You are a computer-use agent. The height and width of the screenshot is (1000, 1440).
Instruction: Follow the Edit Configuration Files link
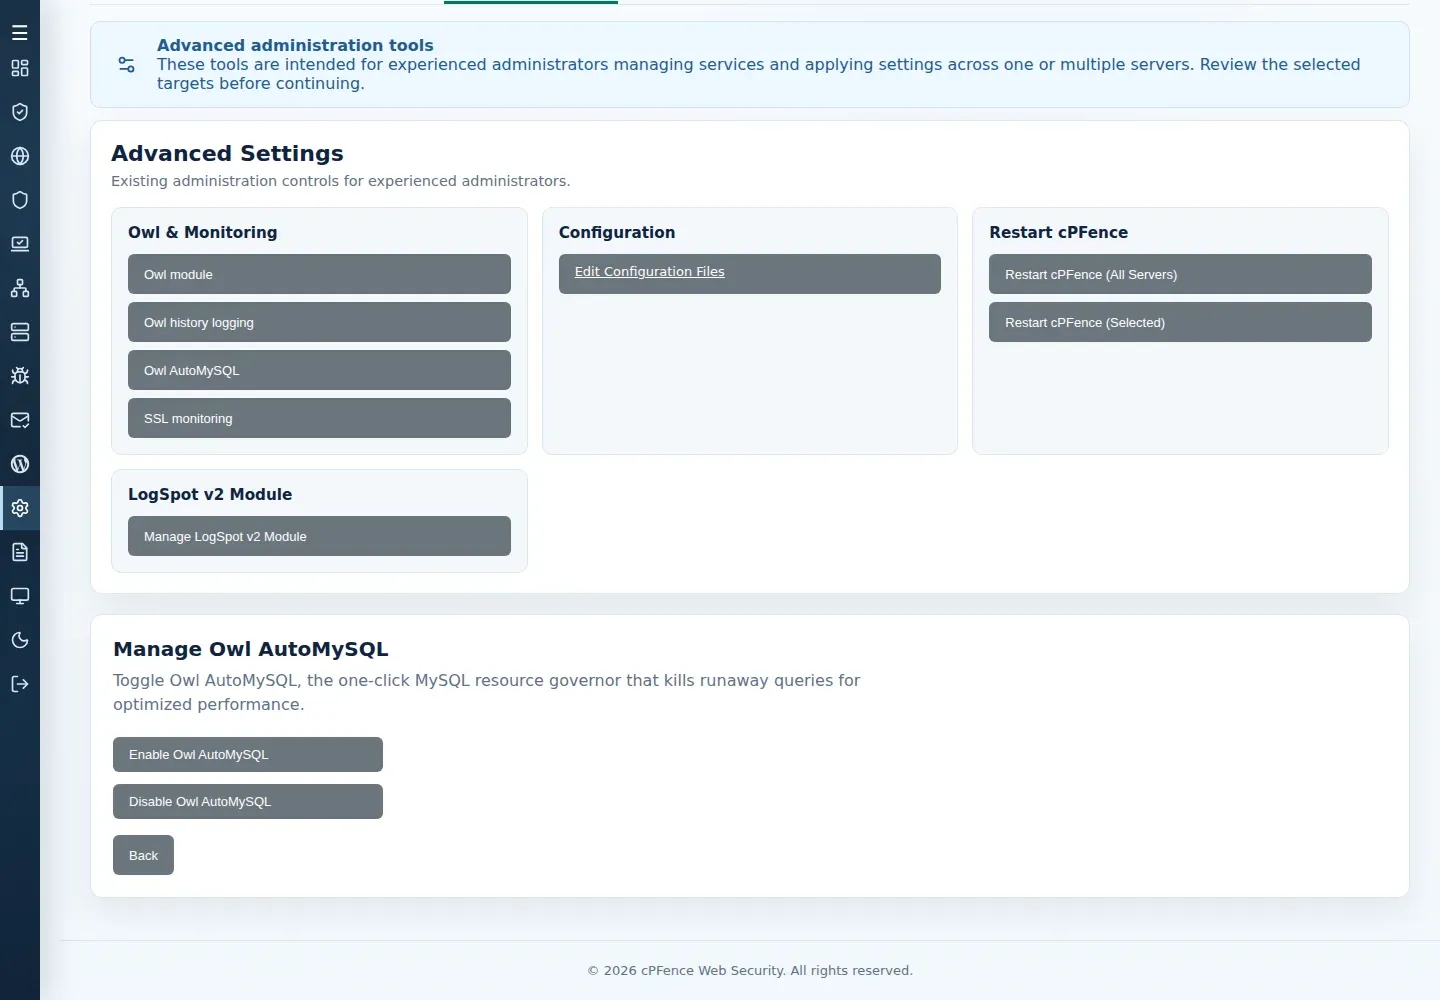(x=750, y=274)
